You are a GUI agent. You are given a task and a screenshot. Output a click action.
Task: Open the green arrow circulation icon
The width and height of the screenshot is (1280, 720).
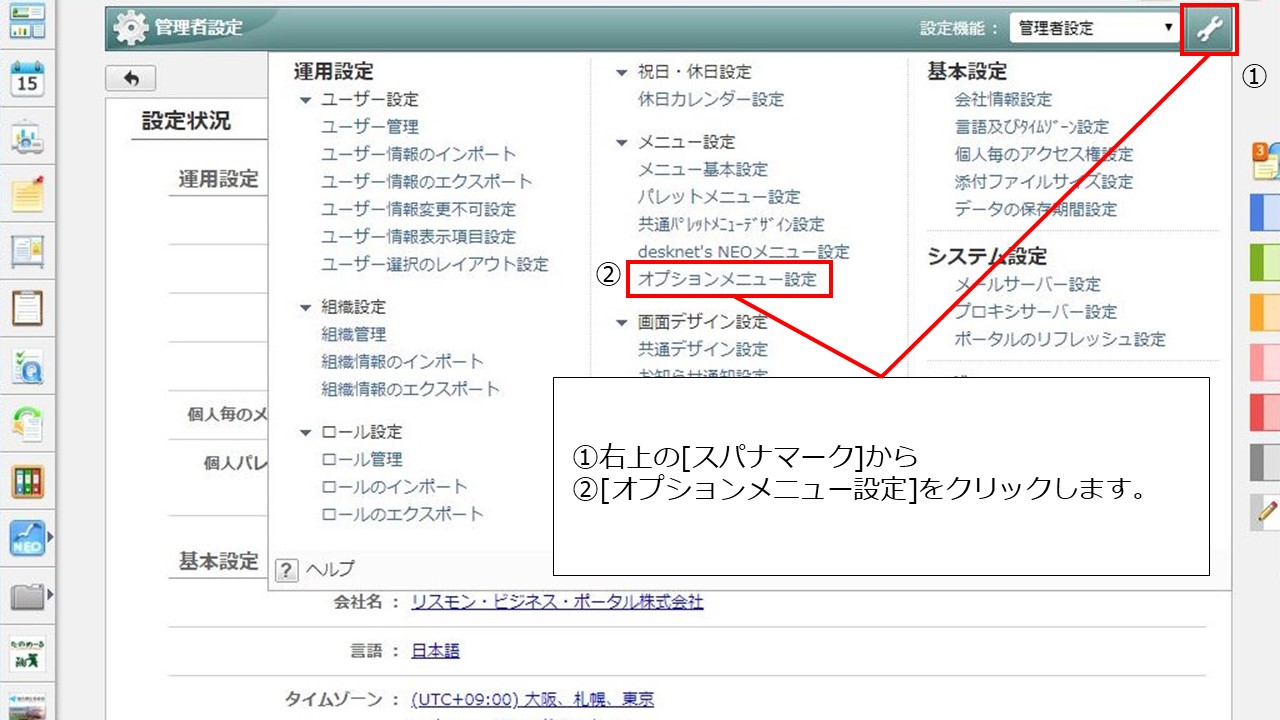[x=27, y=423]
